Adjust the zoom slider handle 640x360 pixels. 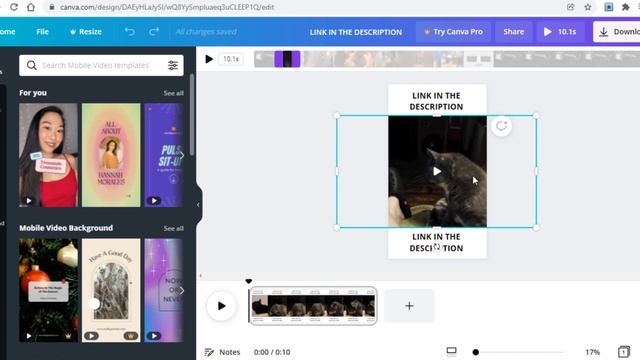pyautogui.click(x=476, y=352)
